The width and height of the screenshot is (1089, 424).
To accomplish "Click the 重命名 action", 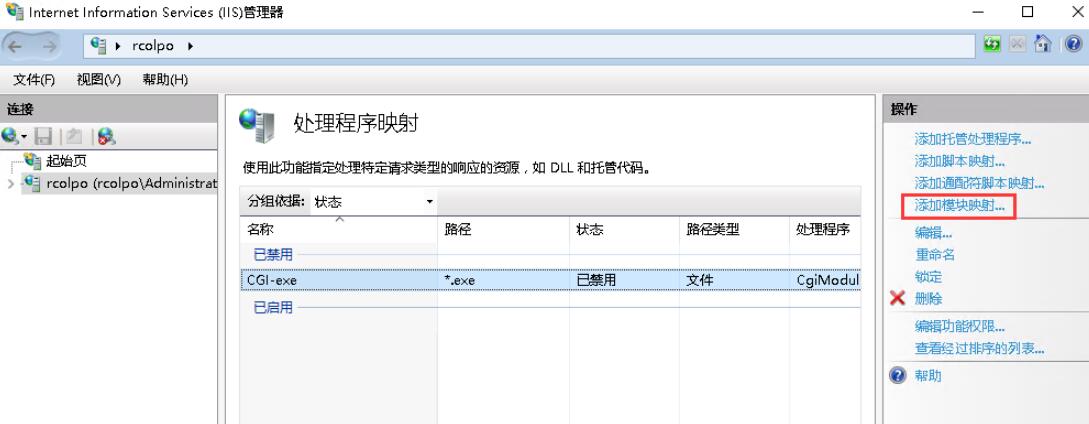I will coord(935,255).
